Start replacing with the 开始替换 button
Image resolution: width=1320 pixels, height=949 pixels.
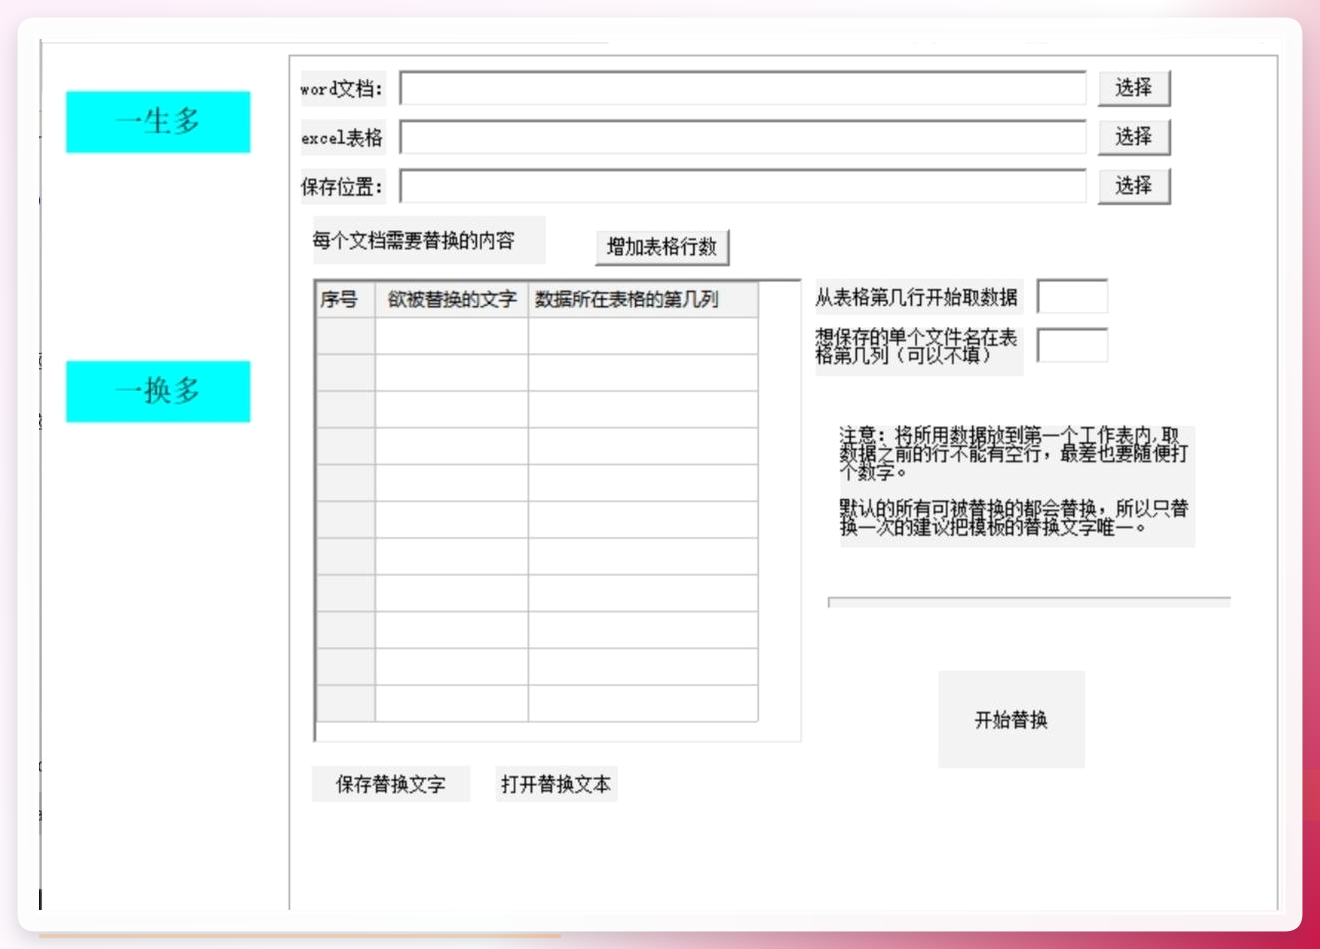click(1011, 720)
